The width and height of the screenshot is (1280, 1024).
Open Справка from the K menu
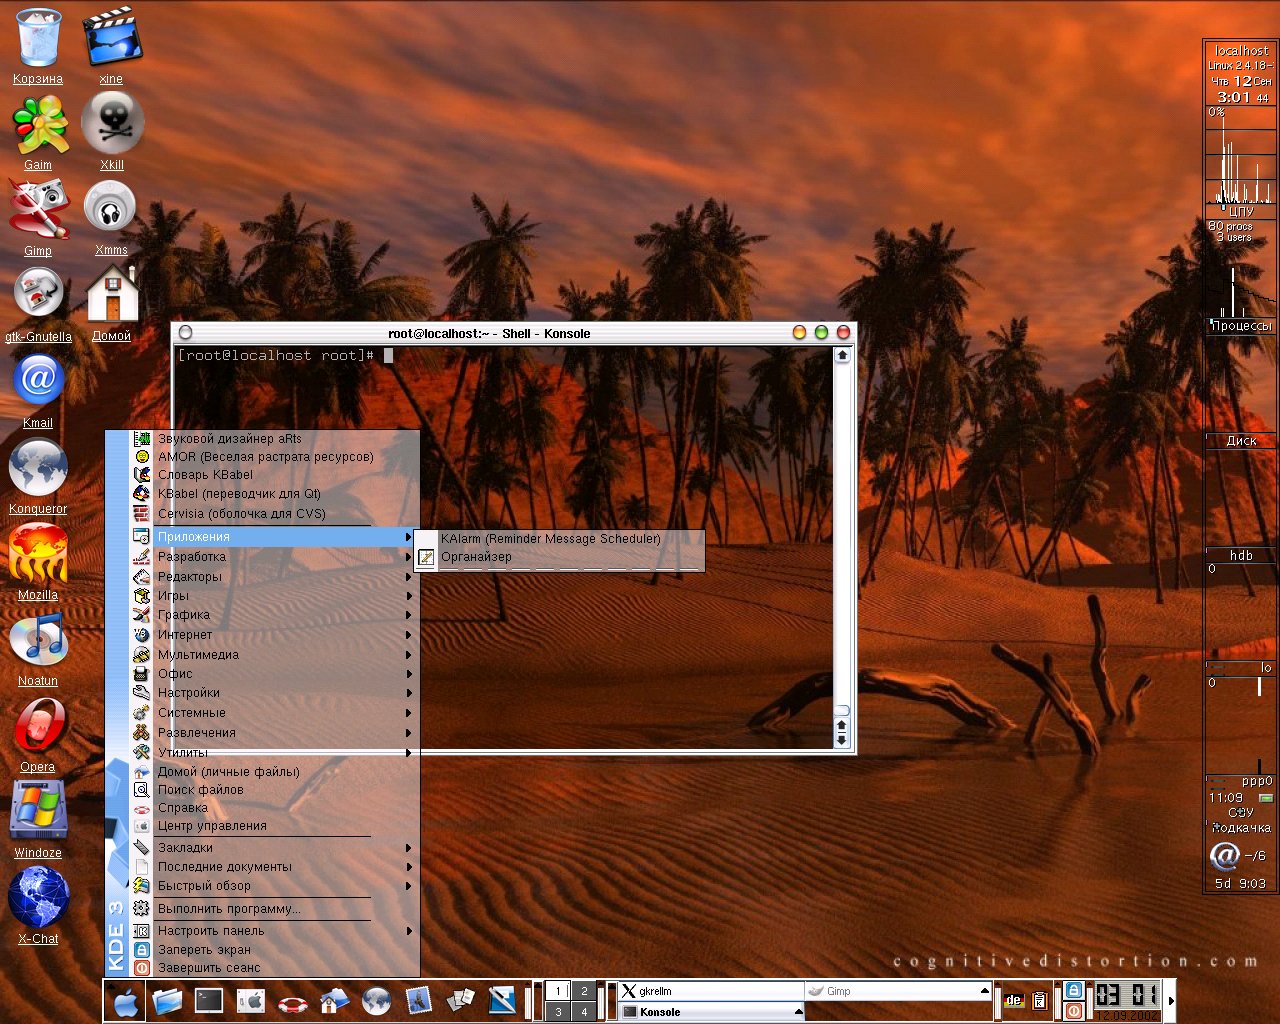pos(274,808)
